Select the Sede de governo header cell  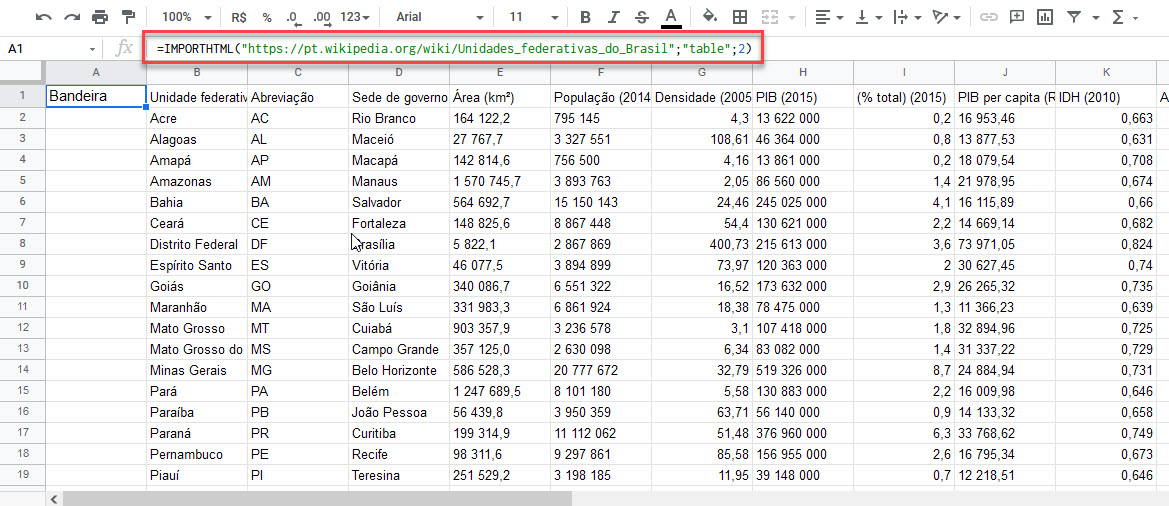pos(399,97)
